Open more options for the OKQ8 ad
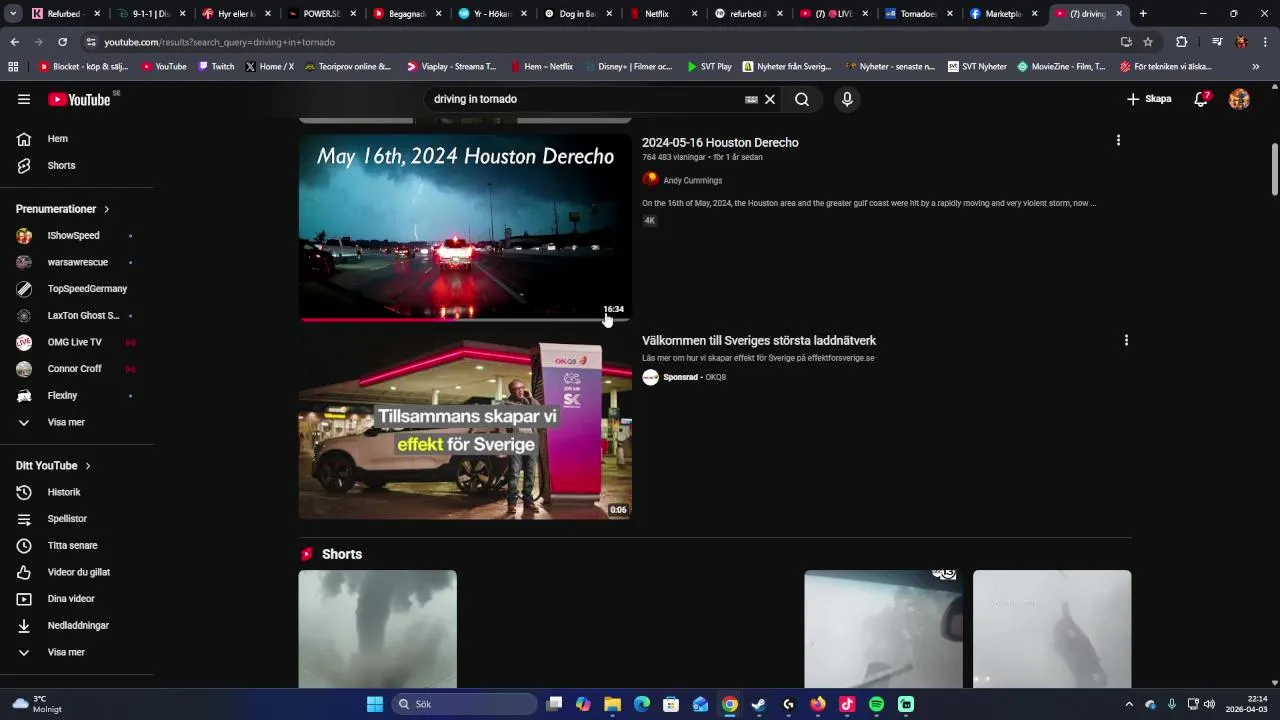This screenshot has height=720, width=1280. click(x=1126, y=340)
